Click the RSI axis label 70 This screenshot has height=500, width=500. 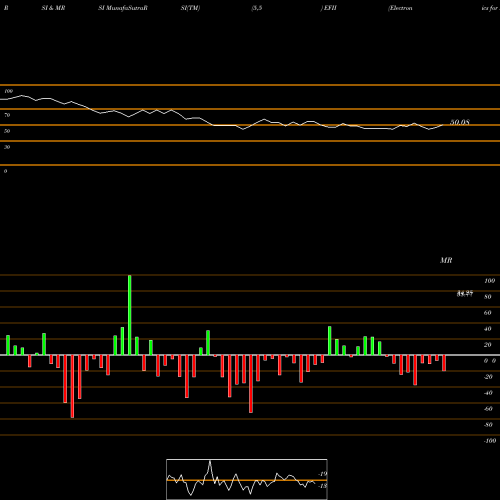tap(7, 115)
